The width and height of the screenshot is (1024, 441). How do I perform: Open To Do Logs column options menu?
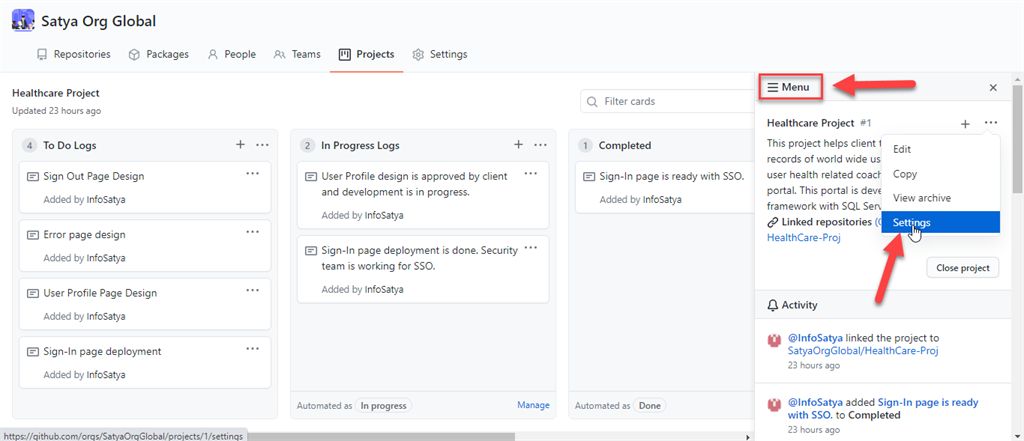click(x=263, y=145)
